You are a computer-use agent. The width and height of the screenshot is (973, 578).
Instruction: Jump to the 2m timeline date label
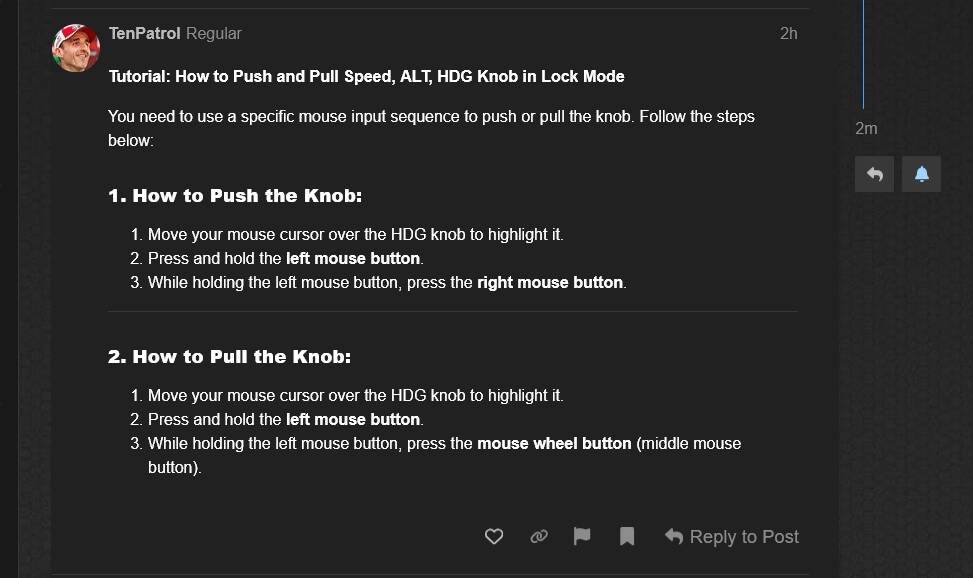866,129
